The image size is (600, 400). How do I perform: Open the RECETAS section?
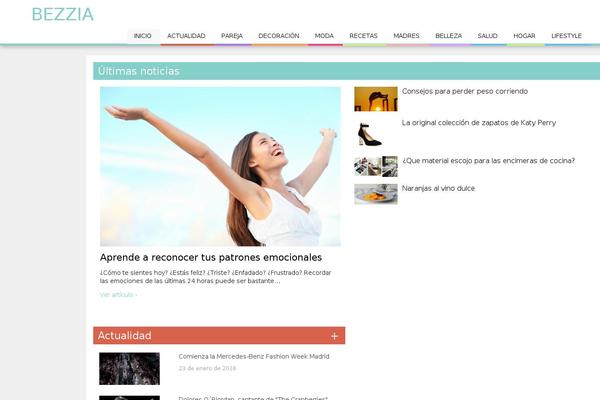point(364,36)
